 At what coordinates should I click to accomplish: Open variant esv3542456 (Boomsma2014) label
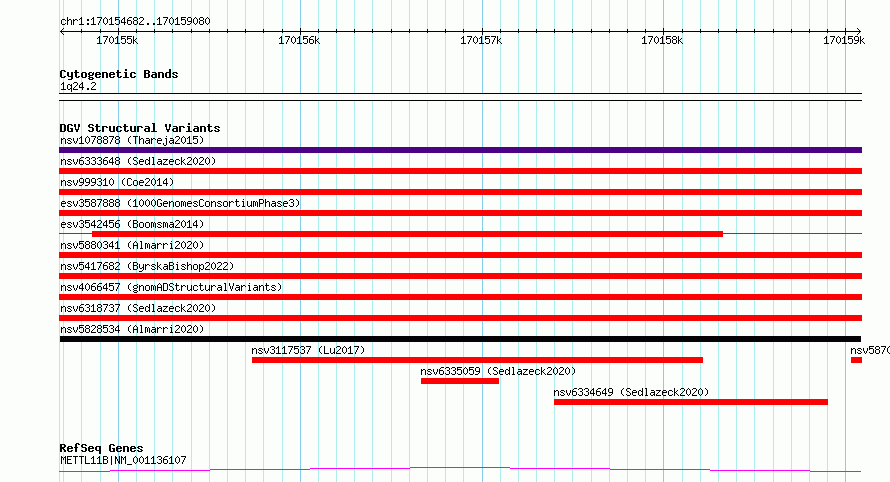(132, 224)
